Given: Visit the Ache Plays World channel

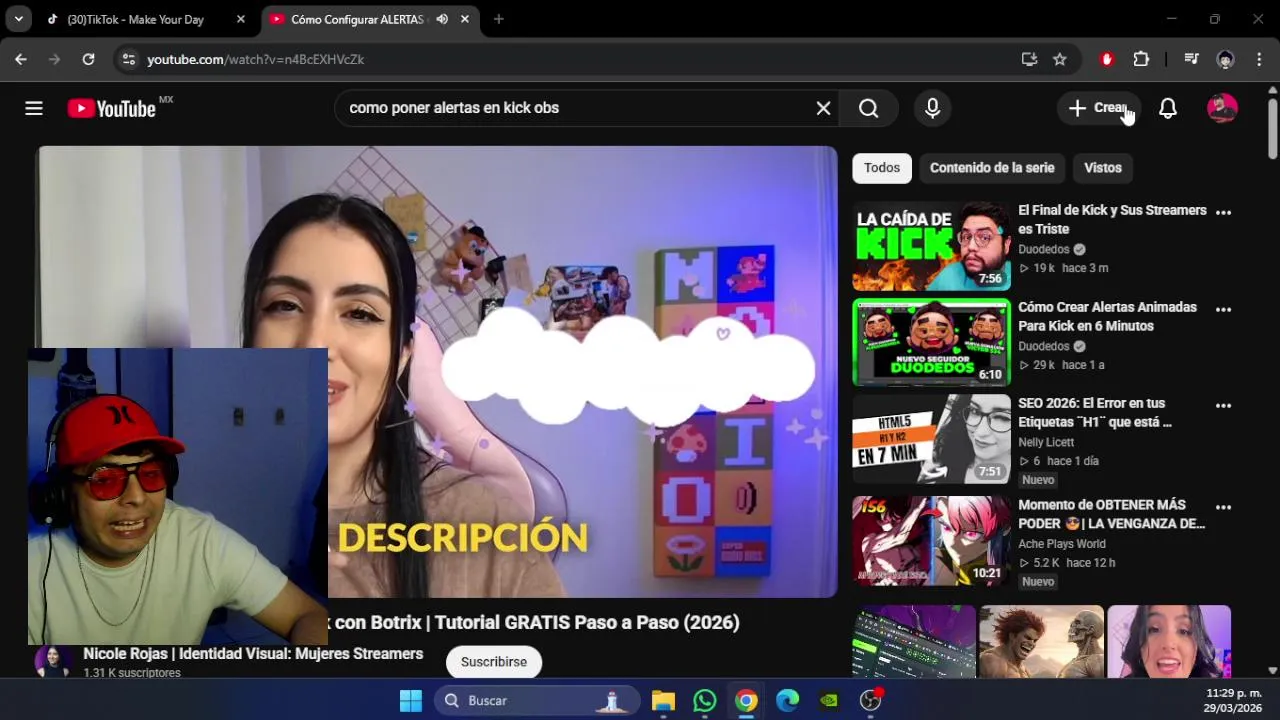Looking at the screenshot, I should (1062, 544).
